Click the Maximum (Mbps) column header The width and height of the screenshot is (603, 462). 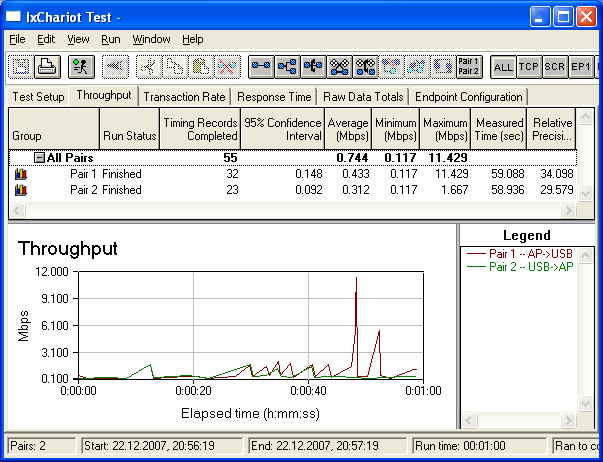[x=445, y=129]
